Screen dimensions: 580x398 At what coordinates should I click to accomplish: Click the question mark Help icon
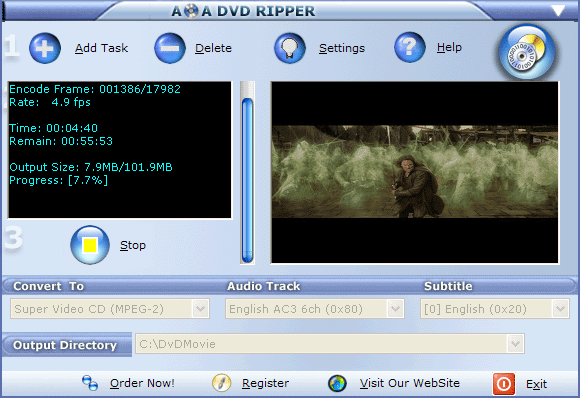pos(409,47)
